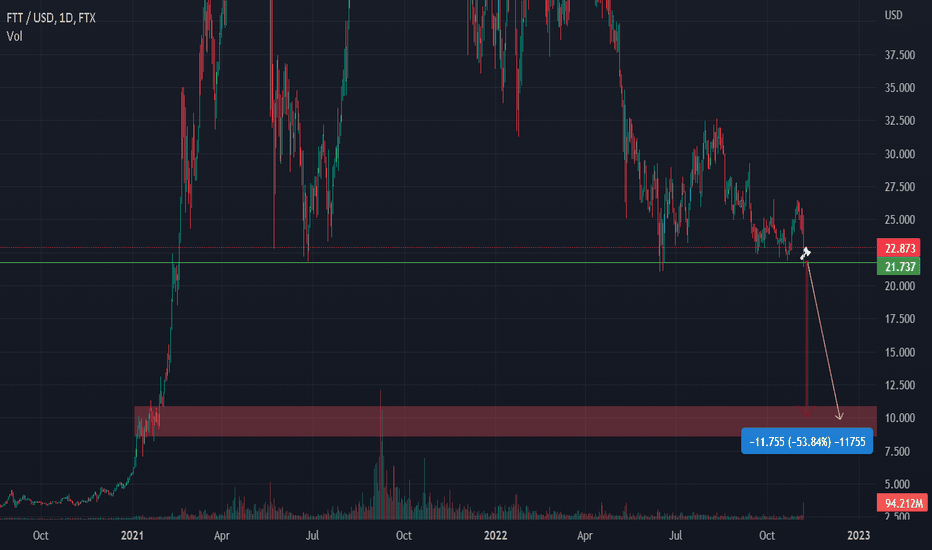Click the Vol indicator label
The width and height of the screenshot is (932, 550).
(x=14, y=36)
